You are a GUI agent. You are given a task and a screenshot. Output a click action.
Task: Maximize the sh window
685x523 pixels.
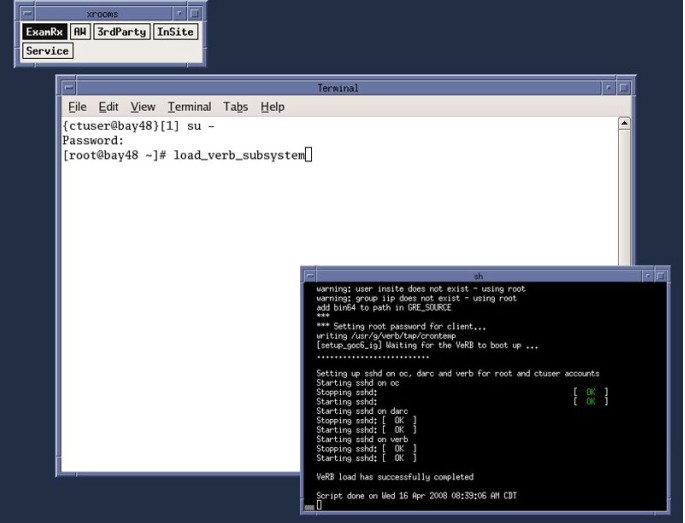tap(660, 275)
